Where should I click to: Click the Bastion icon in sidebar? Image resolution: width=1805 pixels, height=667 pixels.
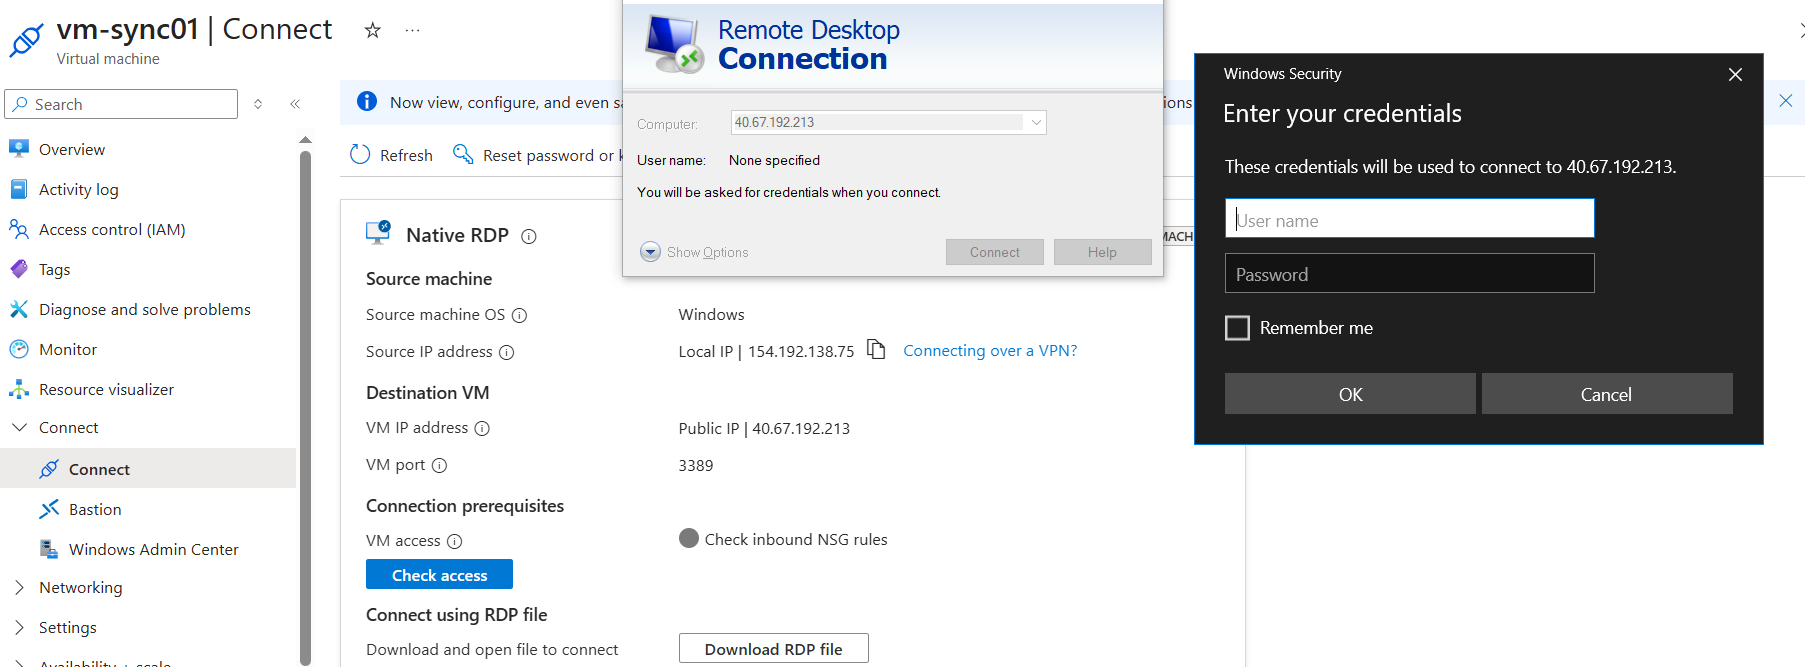[49, 509]
